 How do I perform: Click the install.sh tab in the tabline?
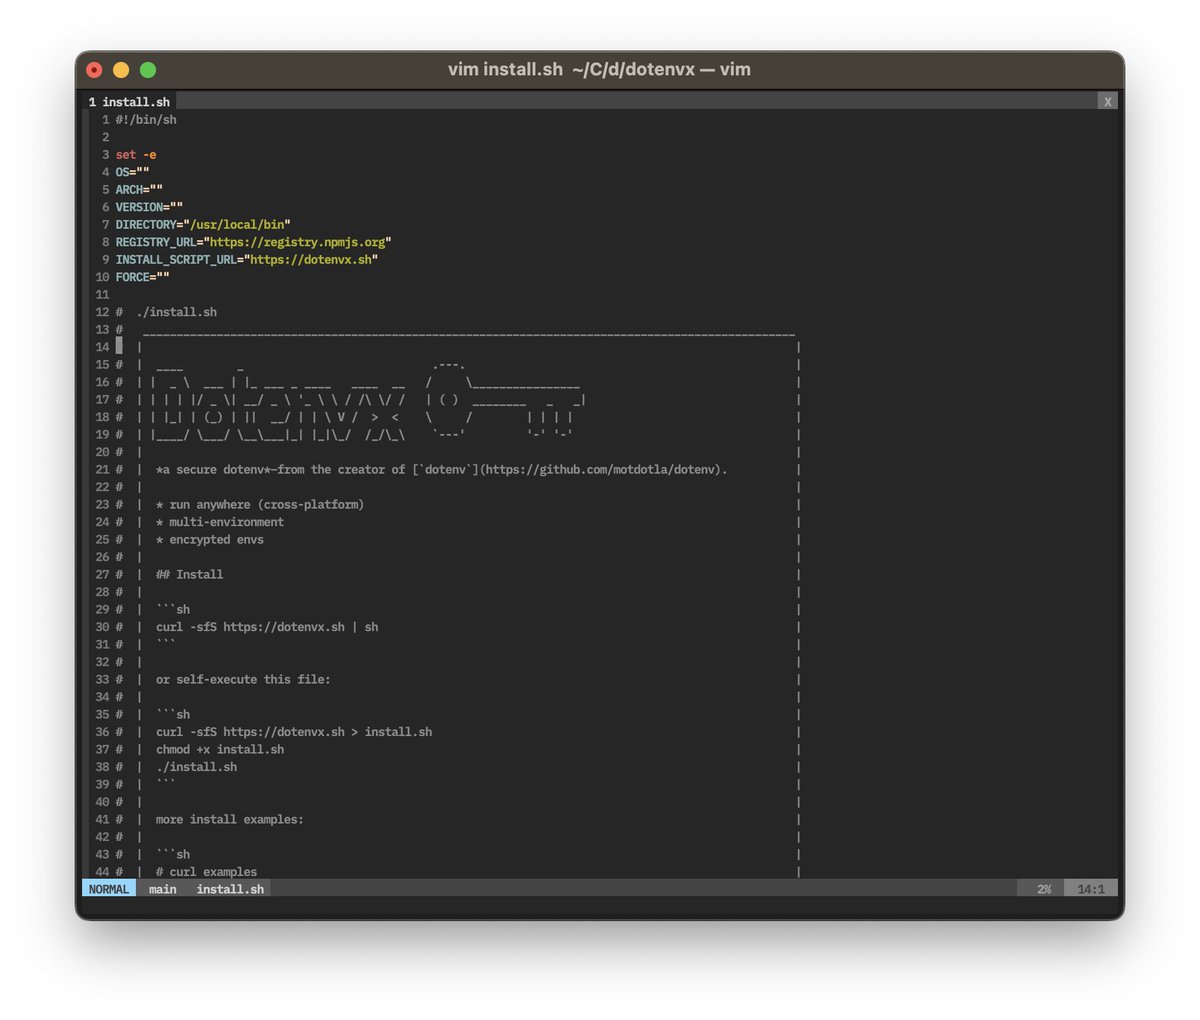[129, 102]
